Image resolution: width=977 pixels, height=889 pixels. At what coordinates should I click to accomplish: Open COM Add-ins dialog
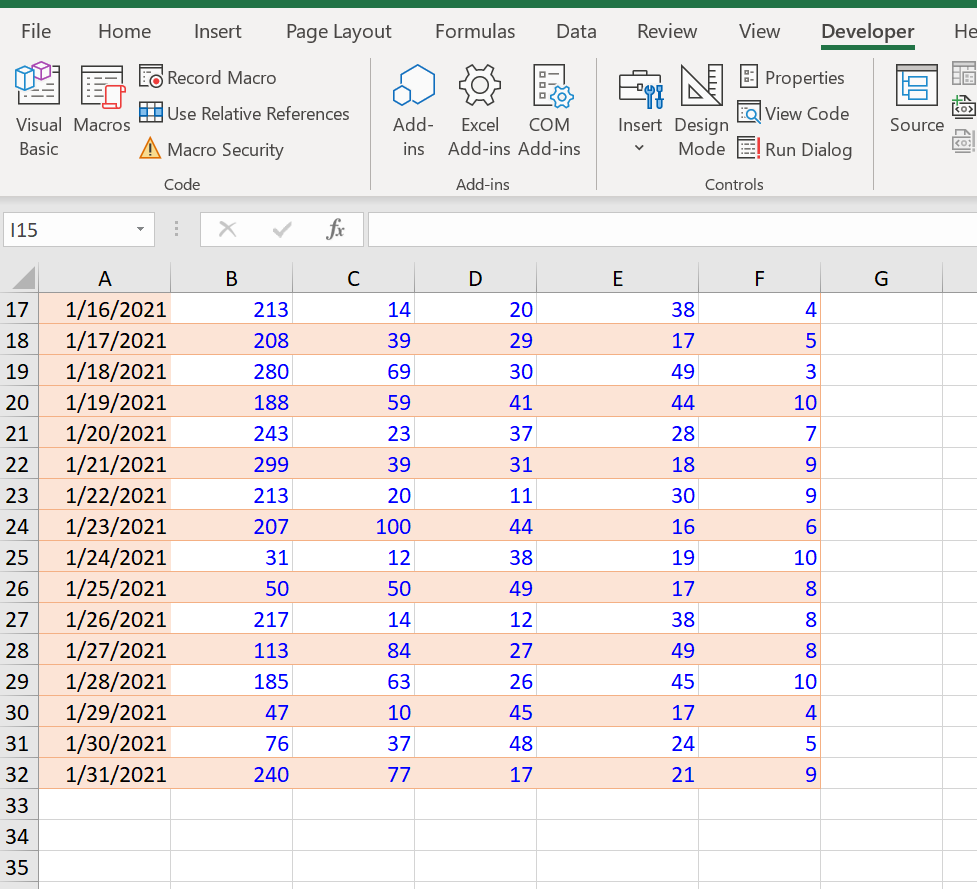(549, 110)
